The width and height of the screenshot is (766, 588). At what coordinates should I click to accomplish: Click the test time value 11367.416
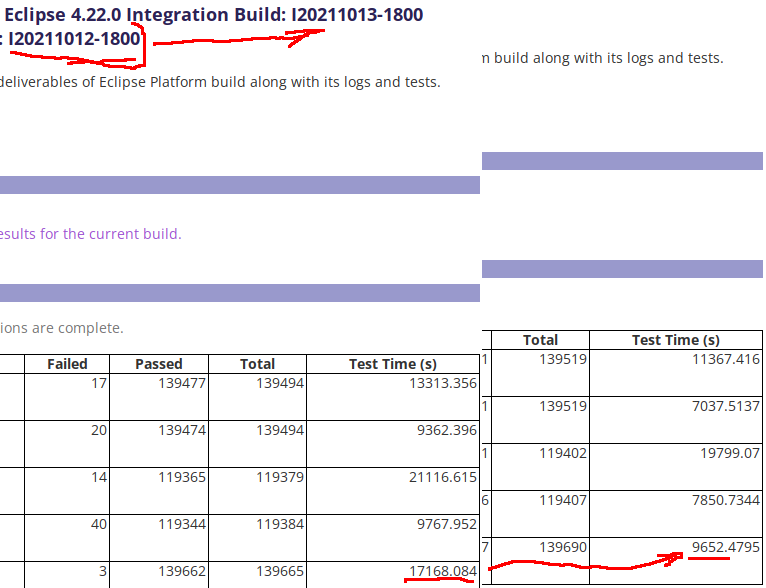pos(726,359)
